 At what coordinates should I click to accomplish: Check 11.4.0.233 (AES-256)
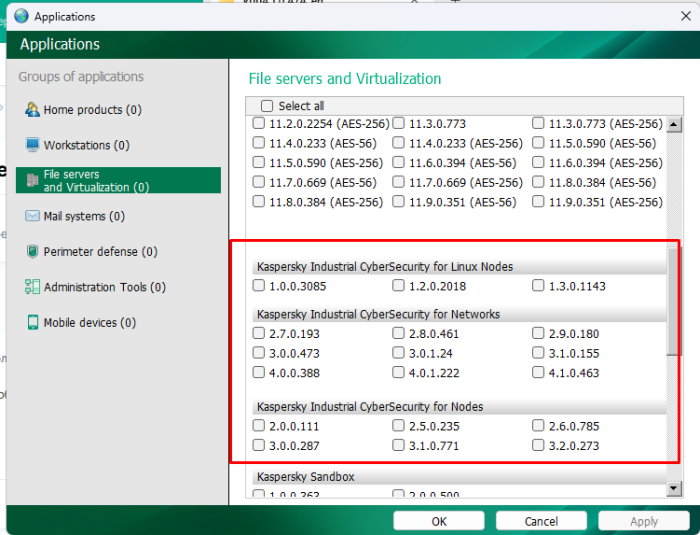(x=398, y=143)
